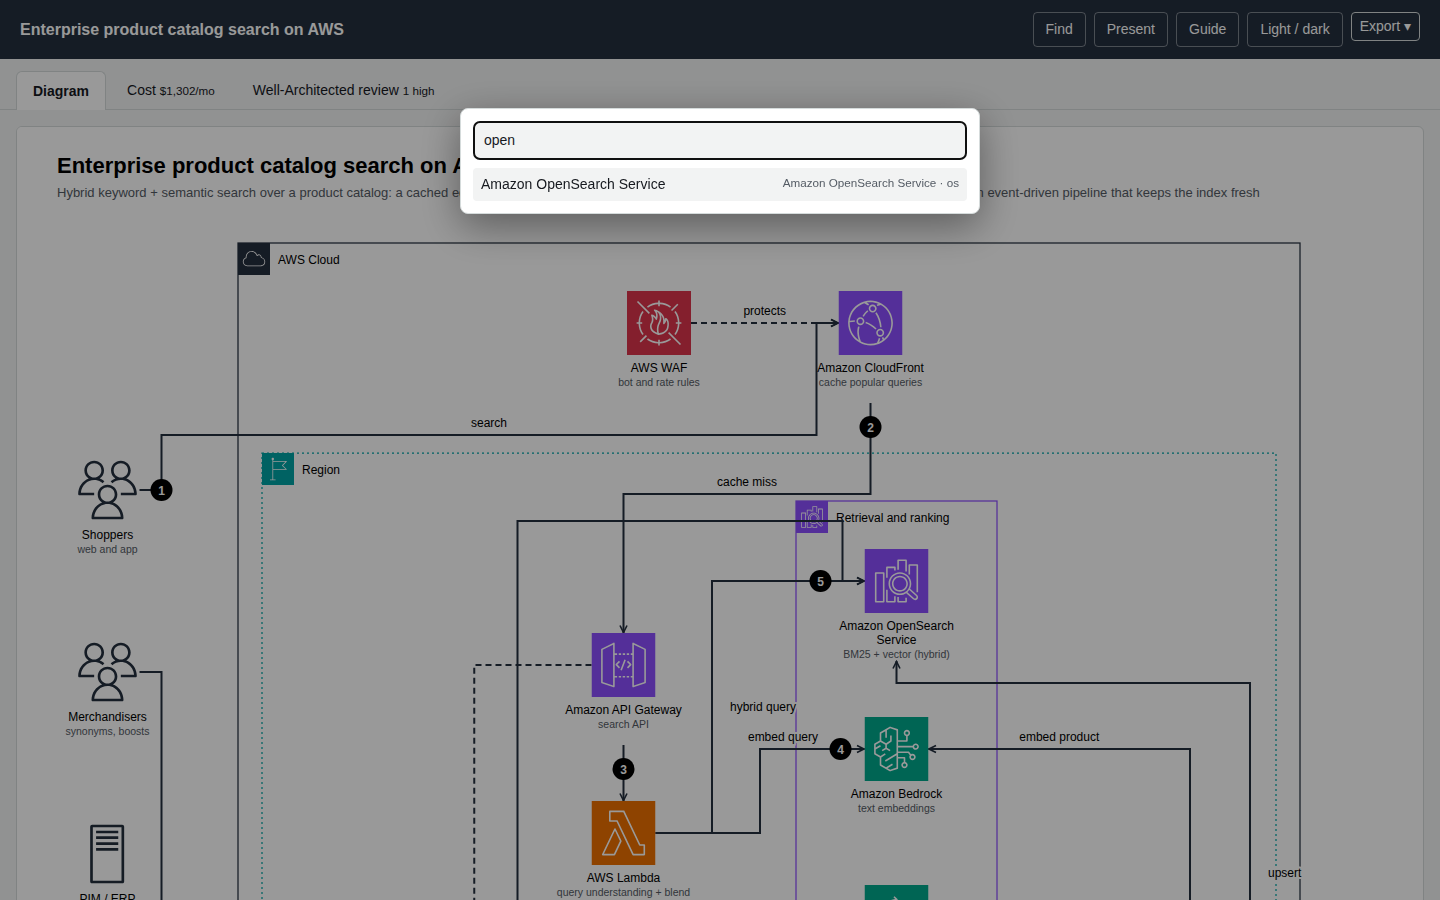Toggle Light / dark theme
Image resolution: width=1440 pixels, height=900 pixels.
[x=1295, y=29]
